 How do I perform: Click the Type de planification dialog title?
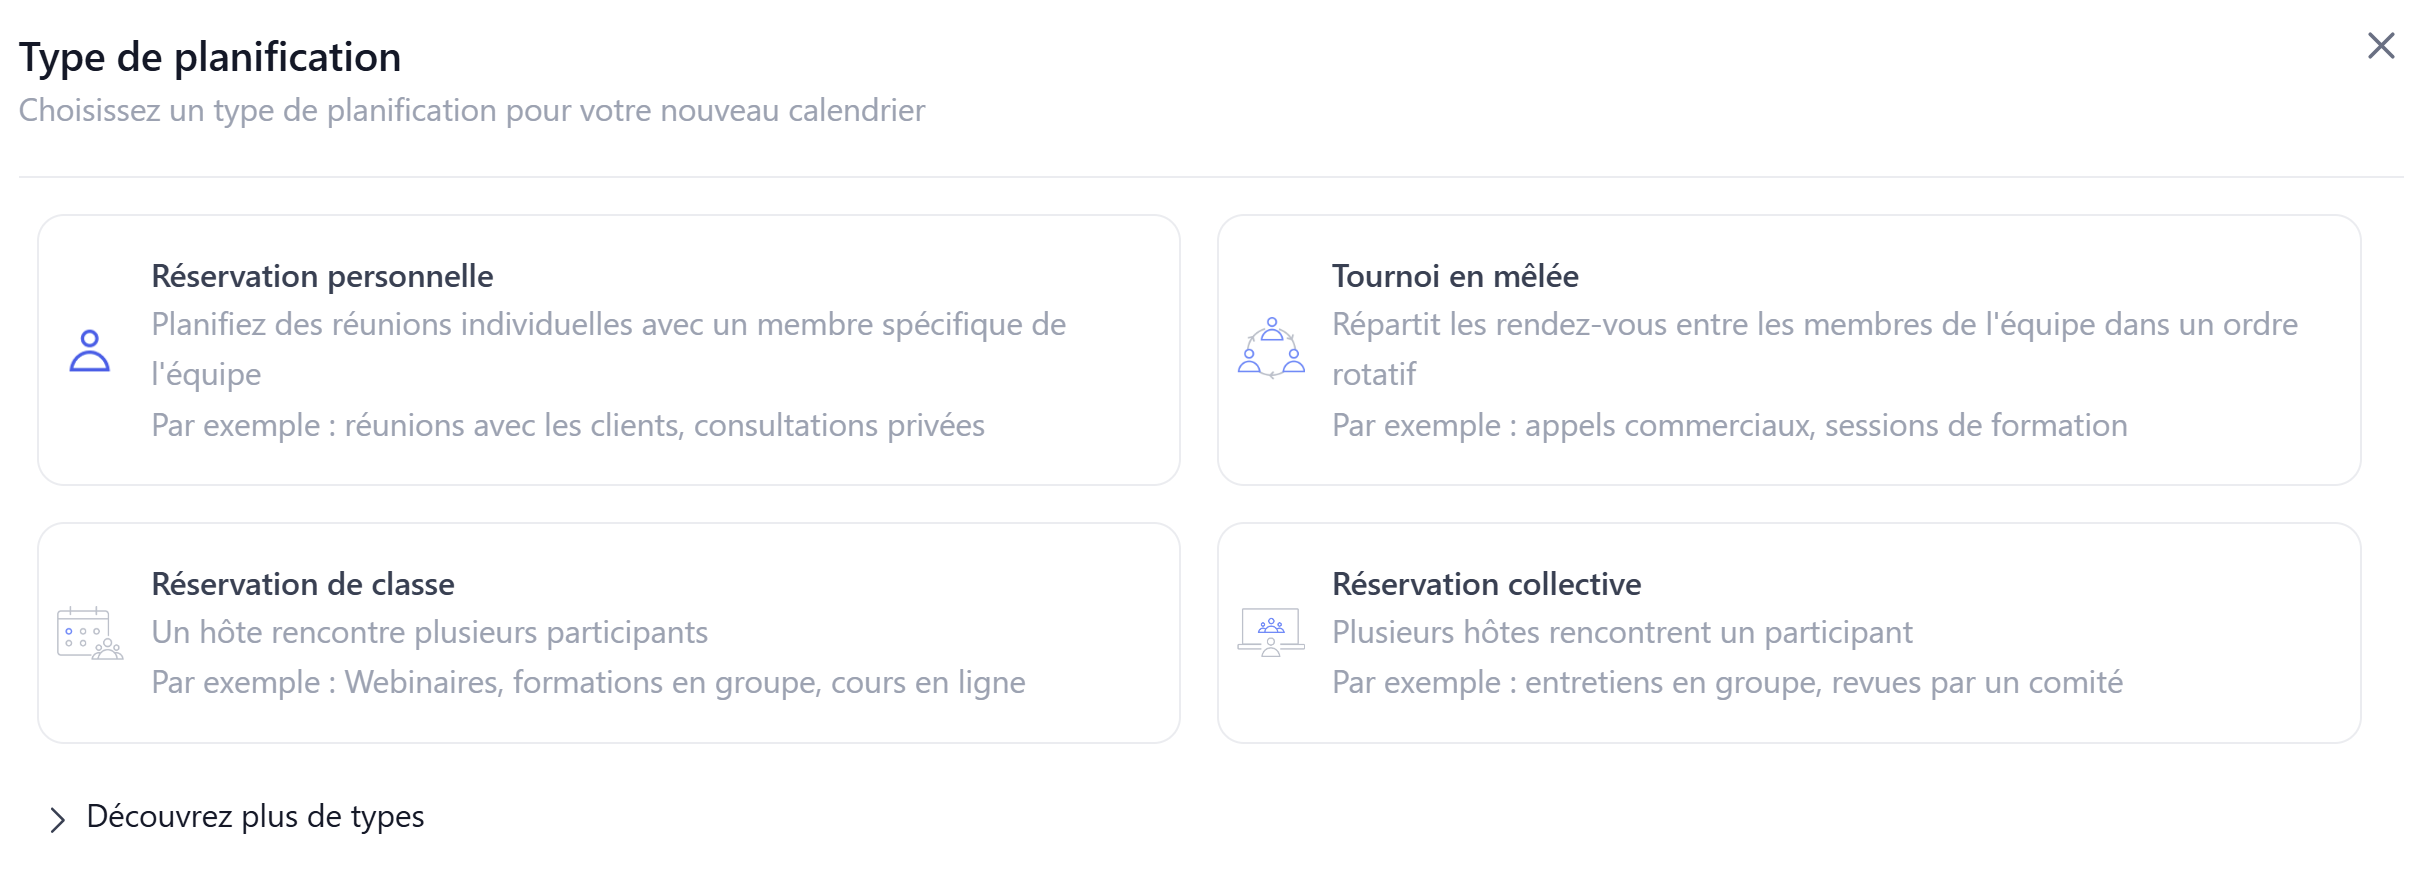tap(210, 57)
